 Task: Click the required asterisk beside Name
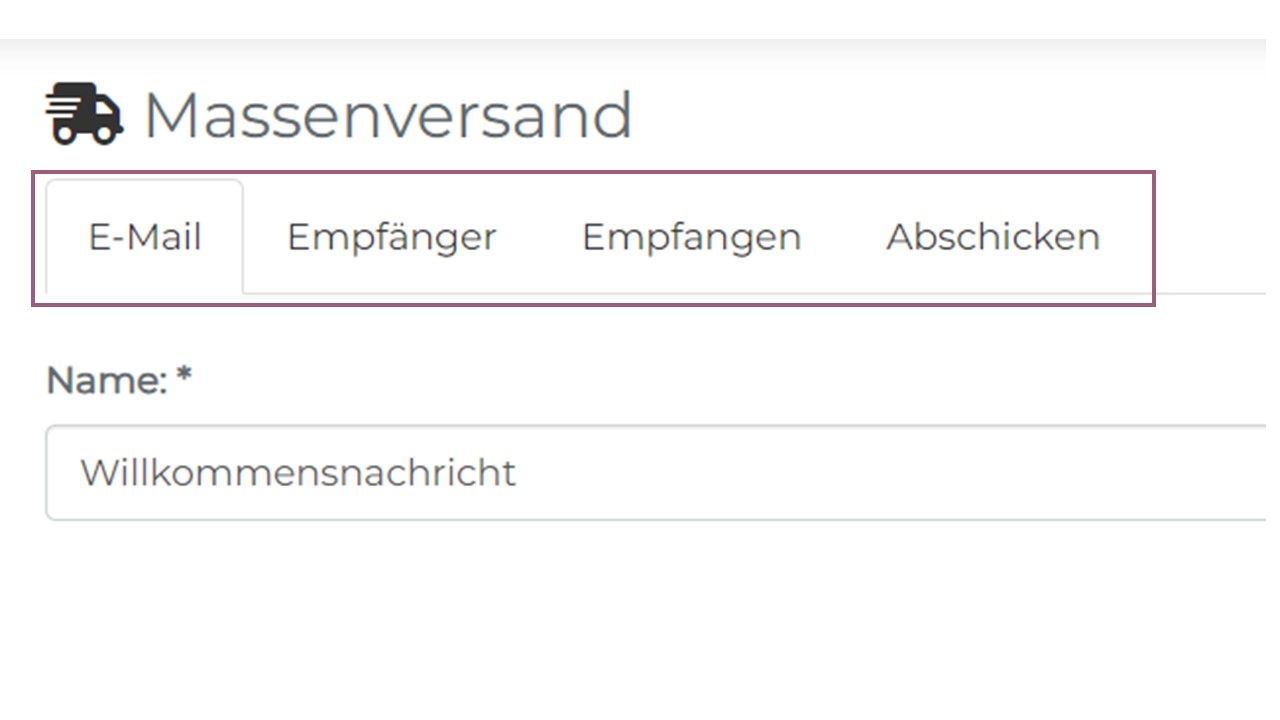pyautogui.click(x=183, y=378)
